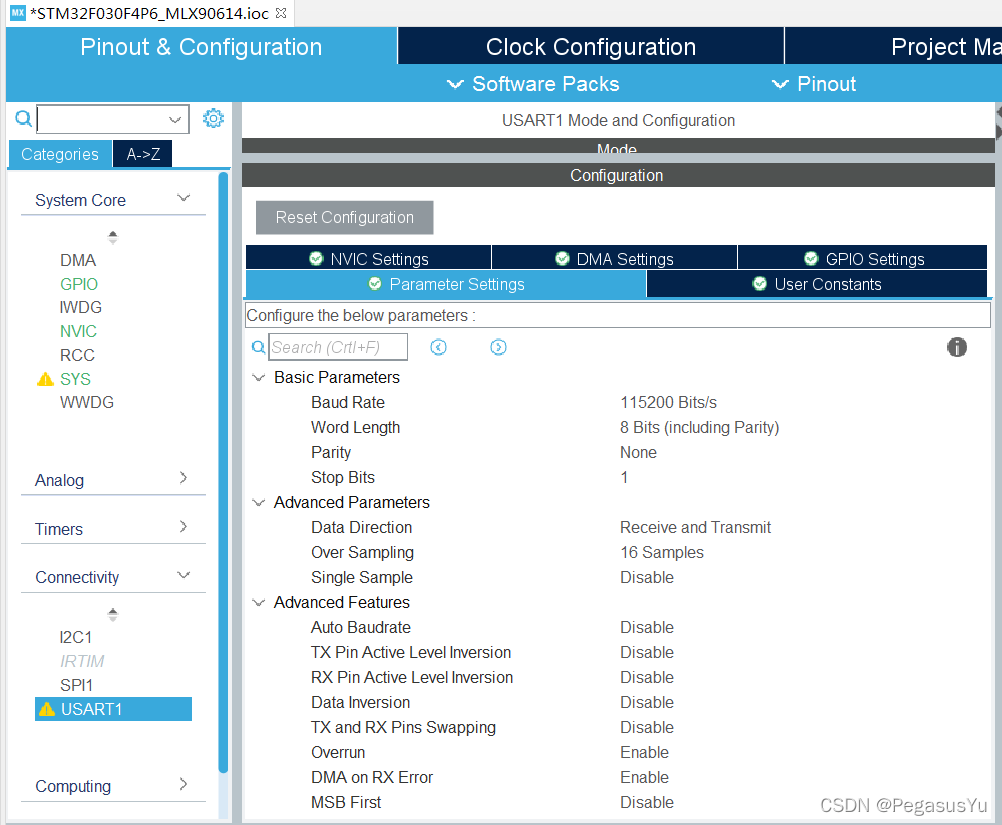Switch to Project Manager tab
1002x825 pixels.
893,47
